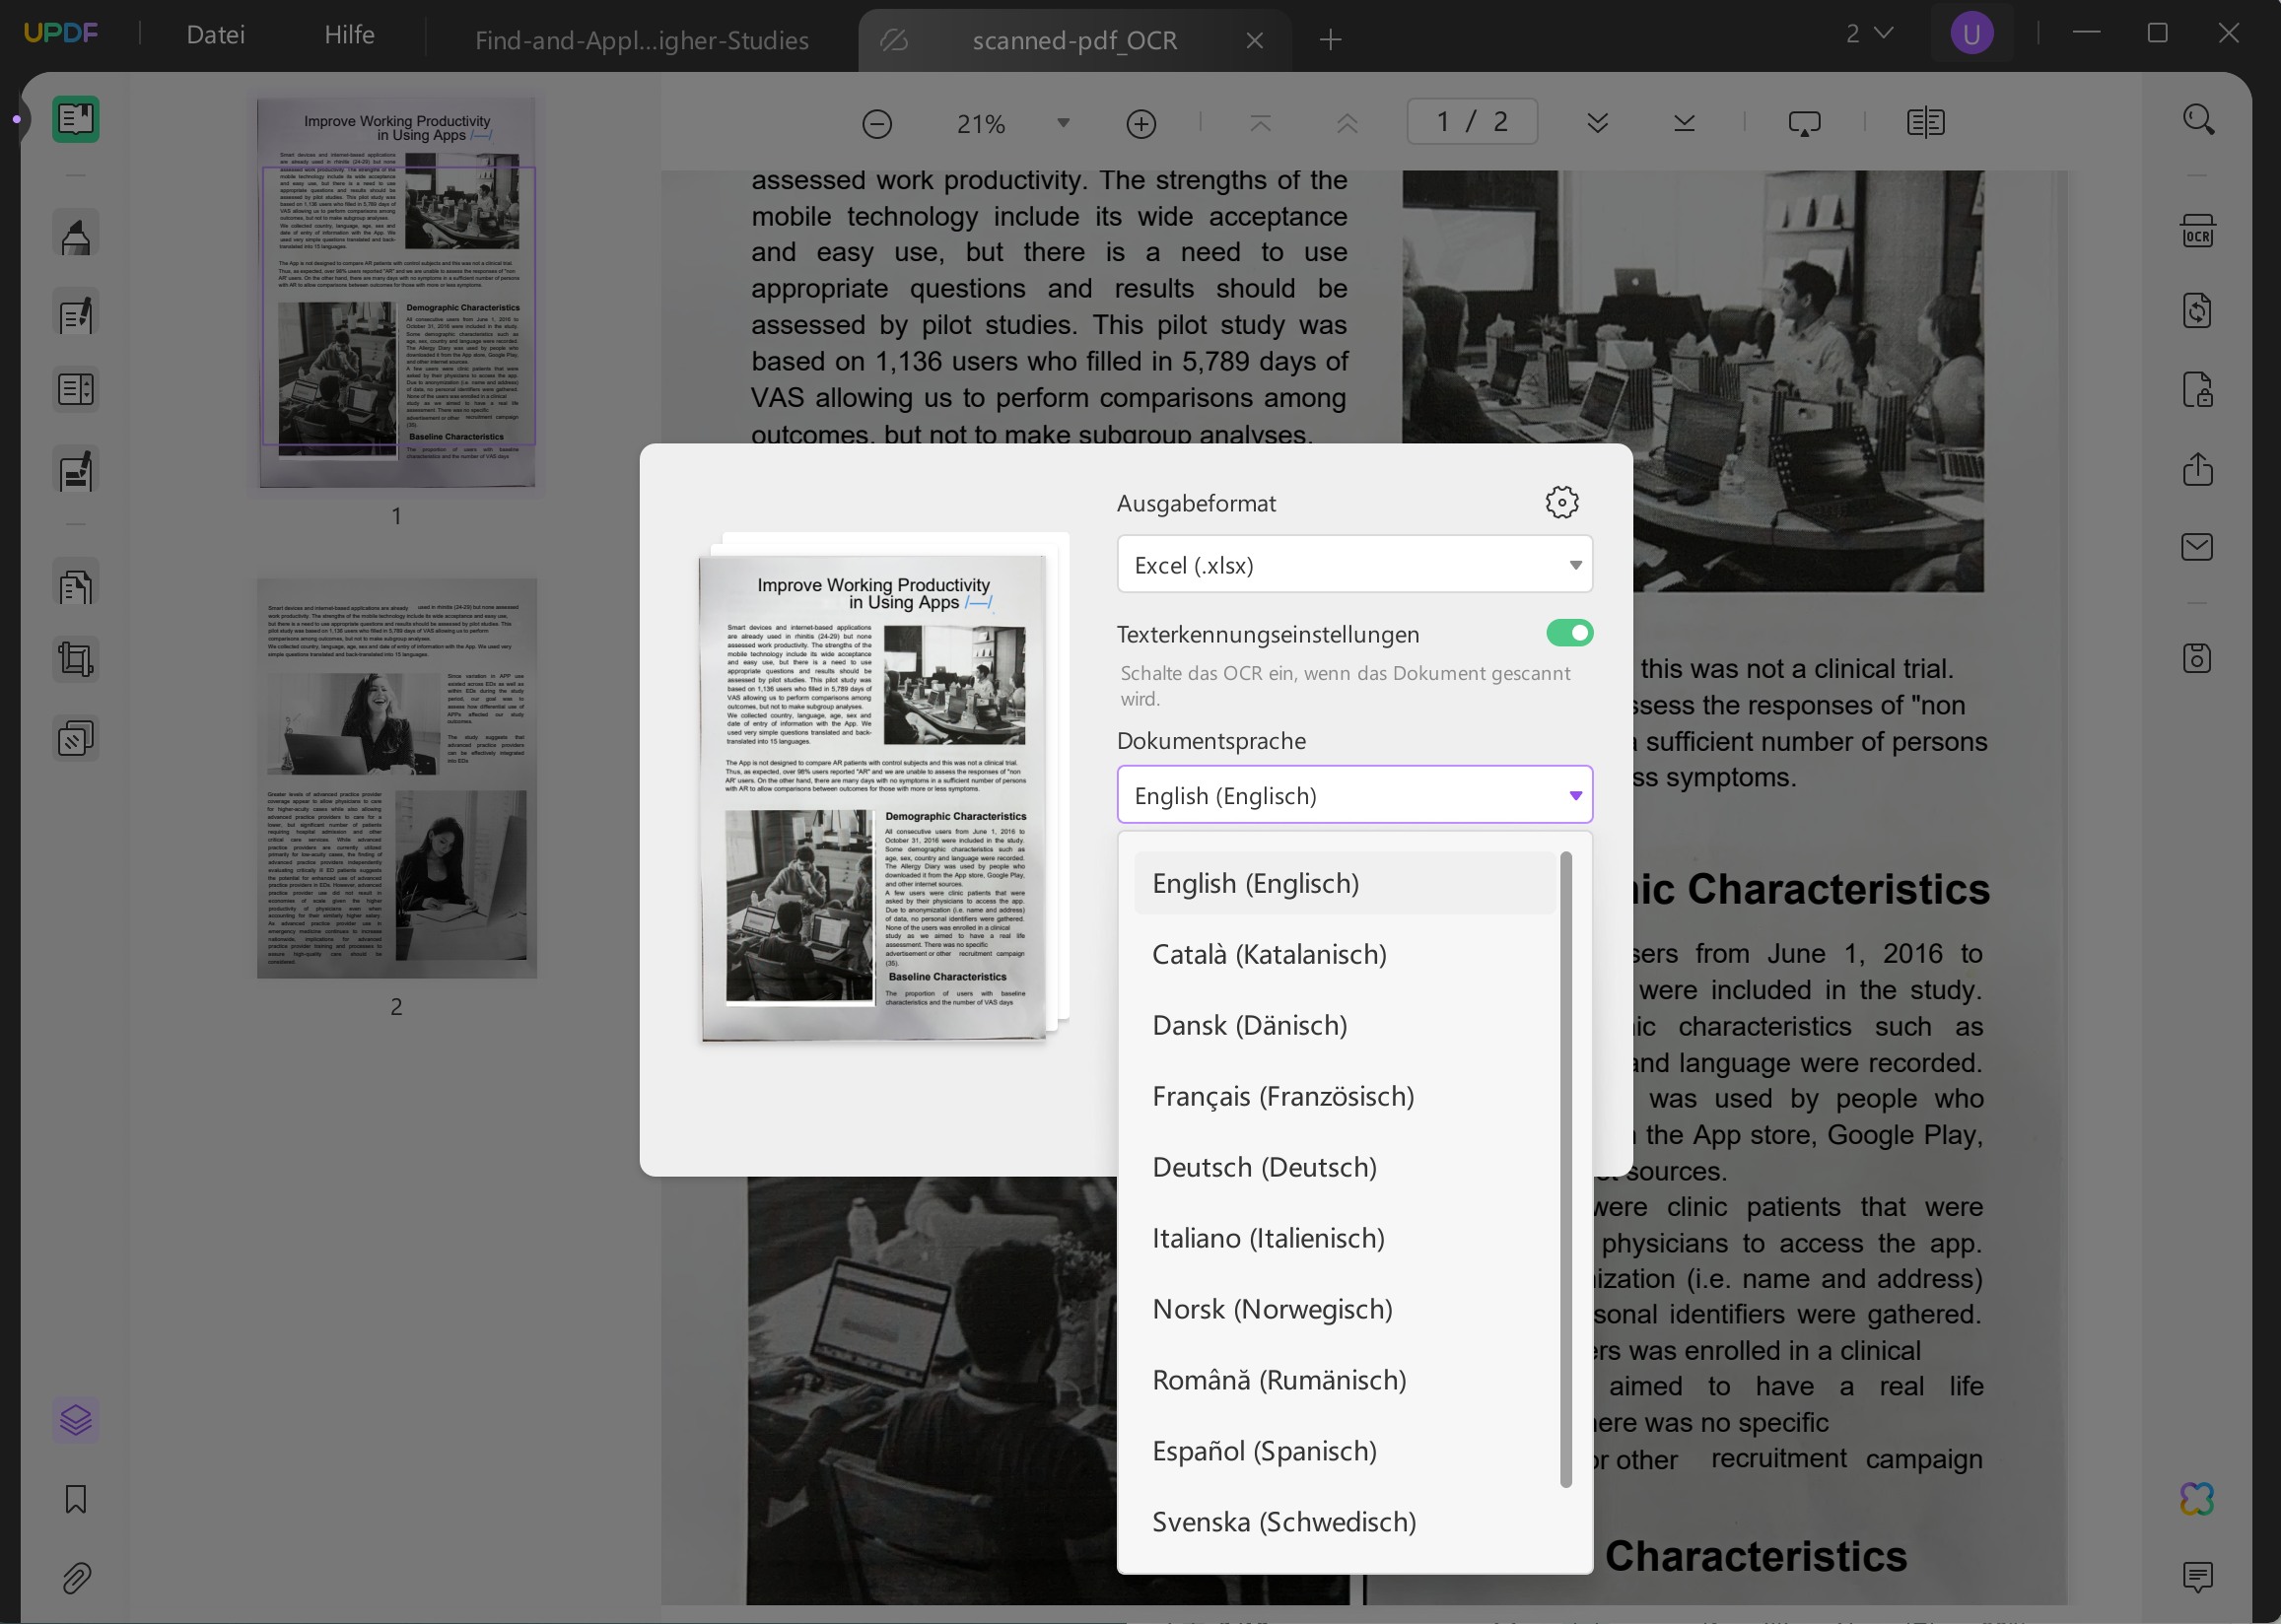Open the comments panel icon bottom right
2281x1624 pixels.
[2197, 1577]
